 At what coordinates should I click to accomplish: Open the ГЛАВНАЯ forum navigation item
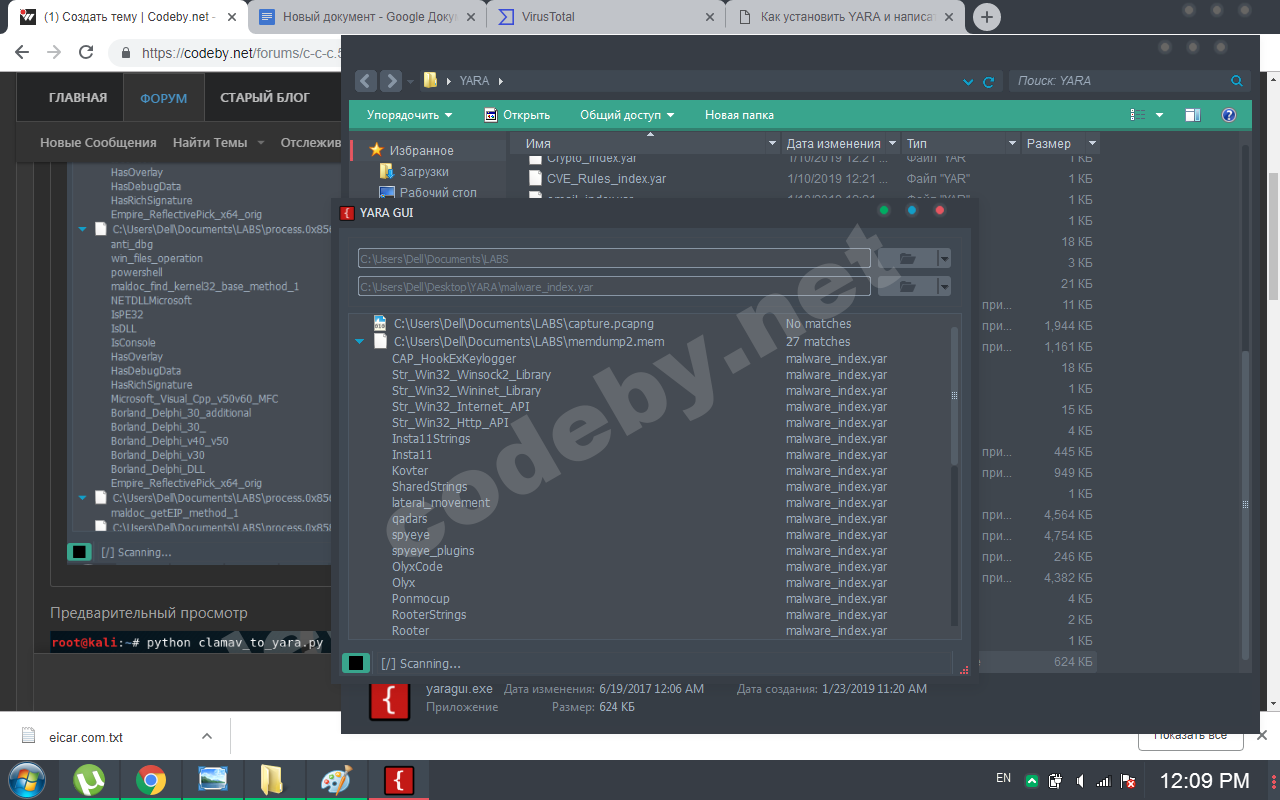point(78,97)
